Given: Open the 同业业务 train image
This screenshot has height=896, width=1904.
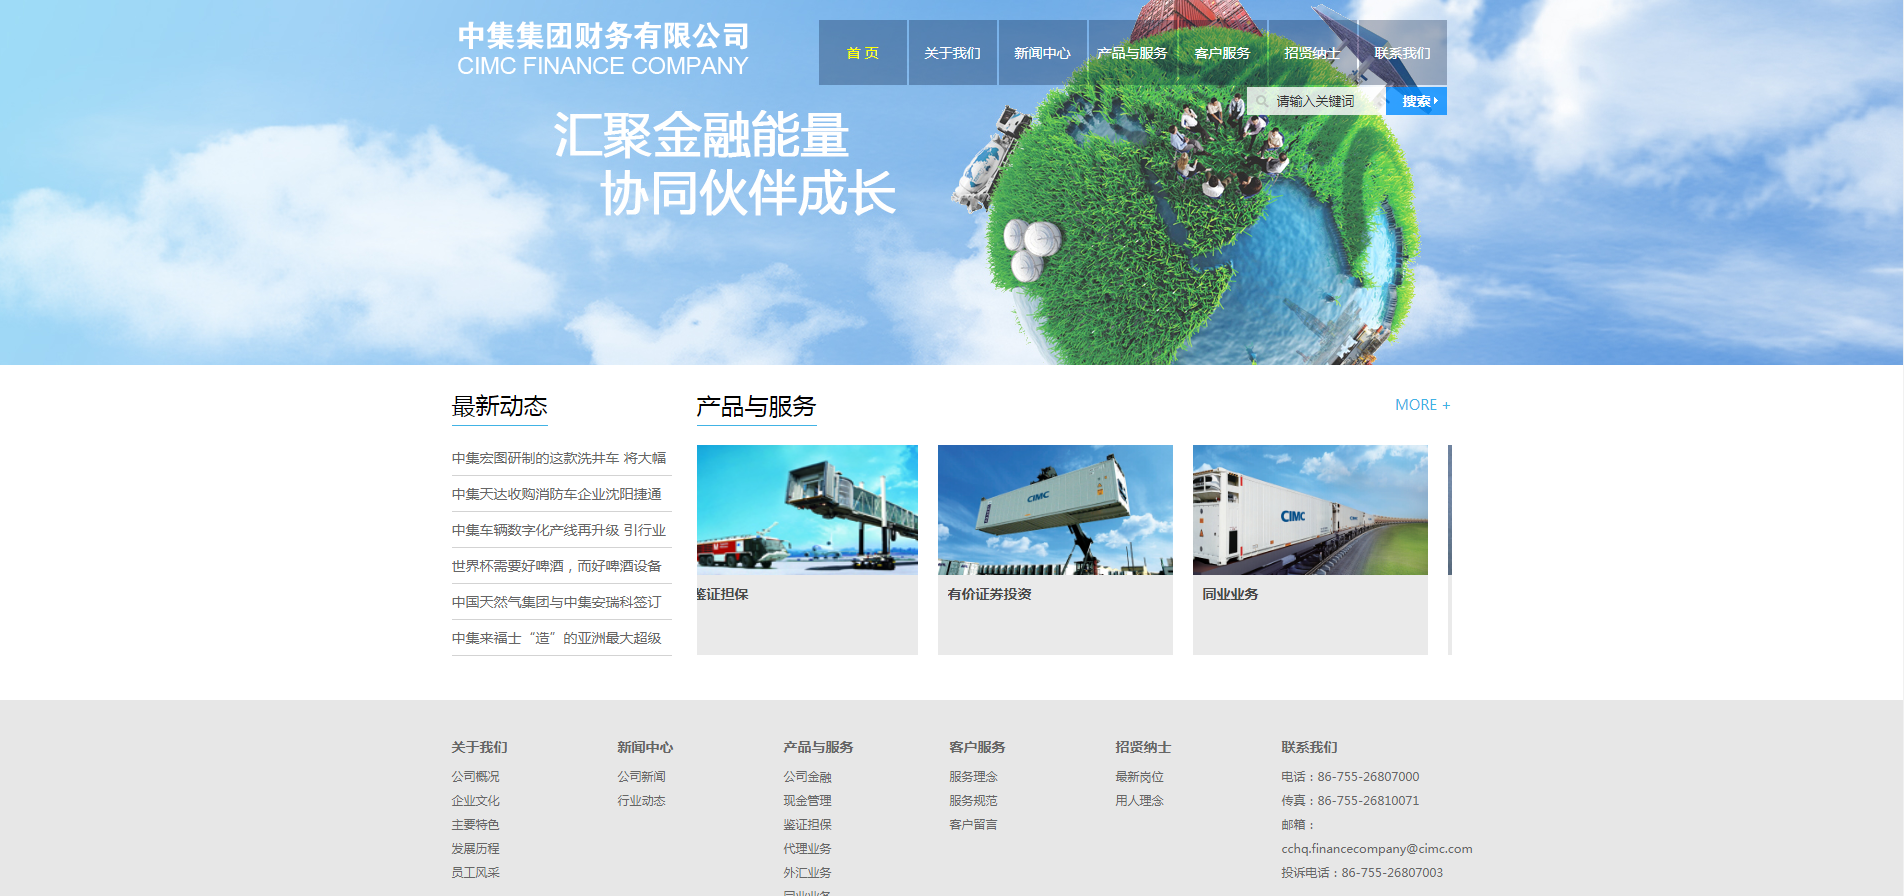Looking at the screenshot, I should tap(1310, 510).
